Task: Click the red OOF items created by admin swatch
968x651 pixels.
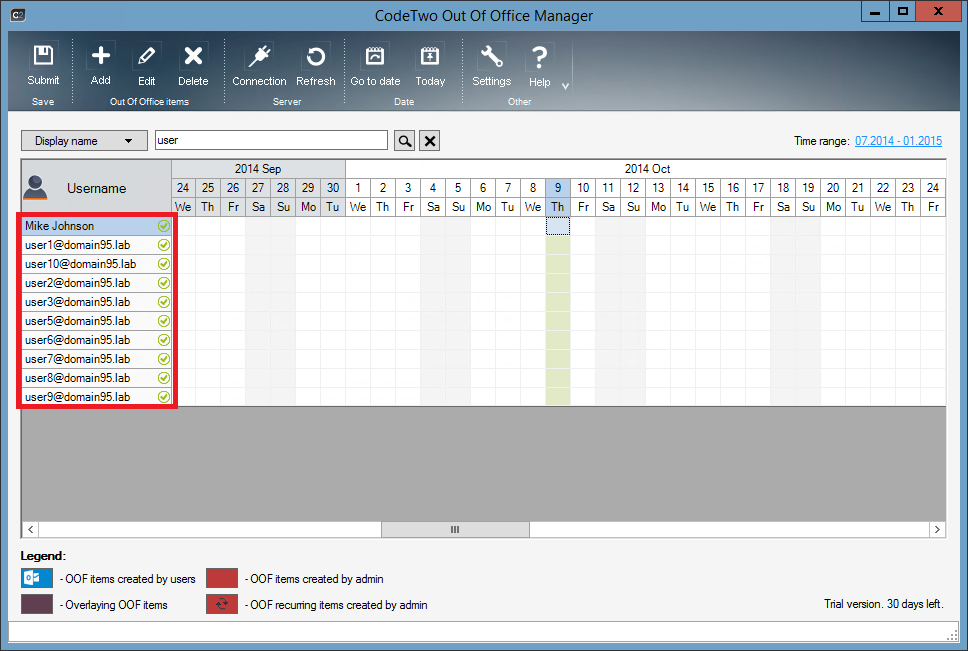Action: (222, 578)
